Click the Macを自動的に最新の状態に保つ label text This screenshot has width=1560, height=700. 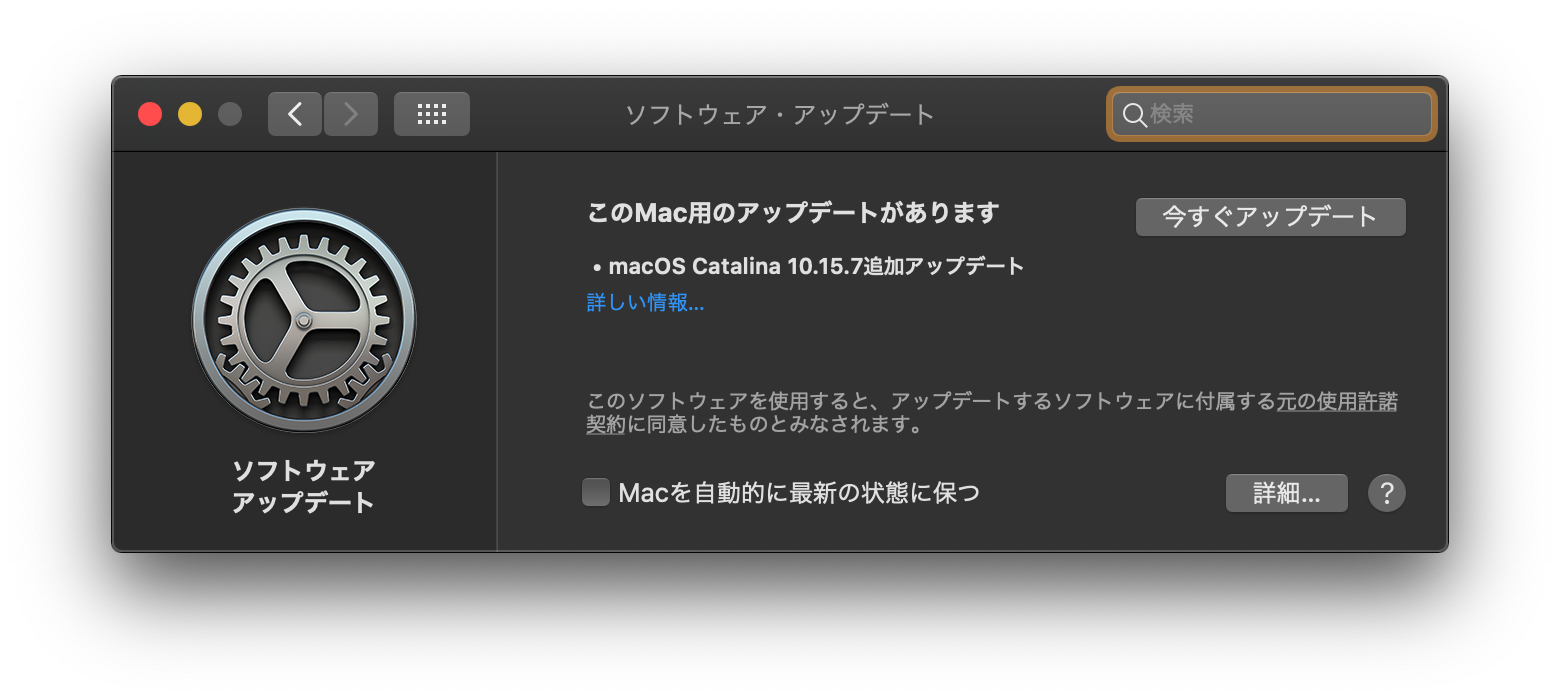(799, 492)
